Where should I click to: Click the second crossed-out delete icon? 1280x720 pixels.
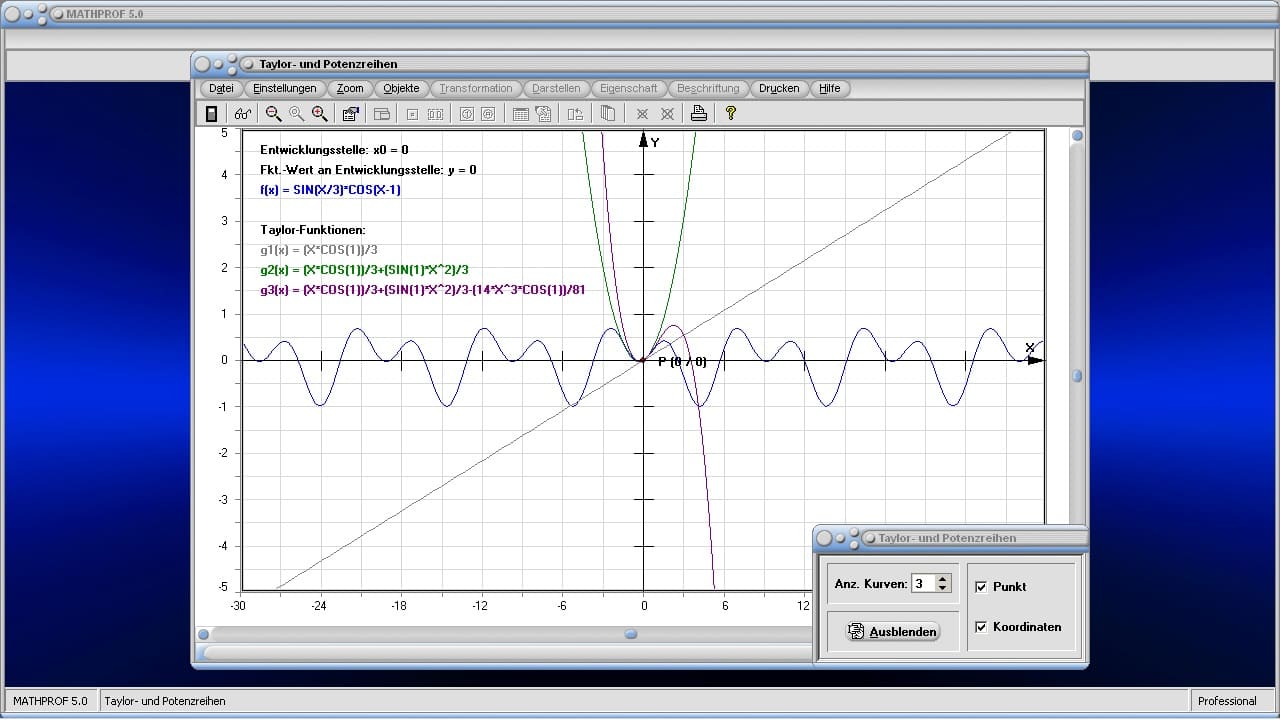click(x=667, y=114)
